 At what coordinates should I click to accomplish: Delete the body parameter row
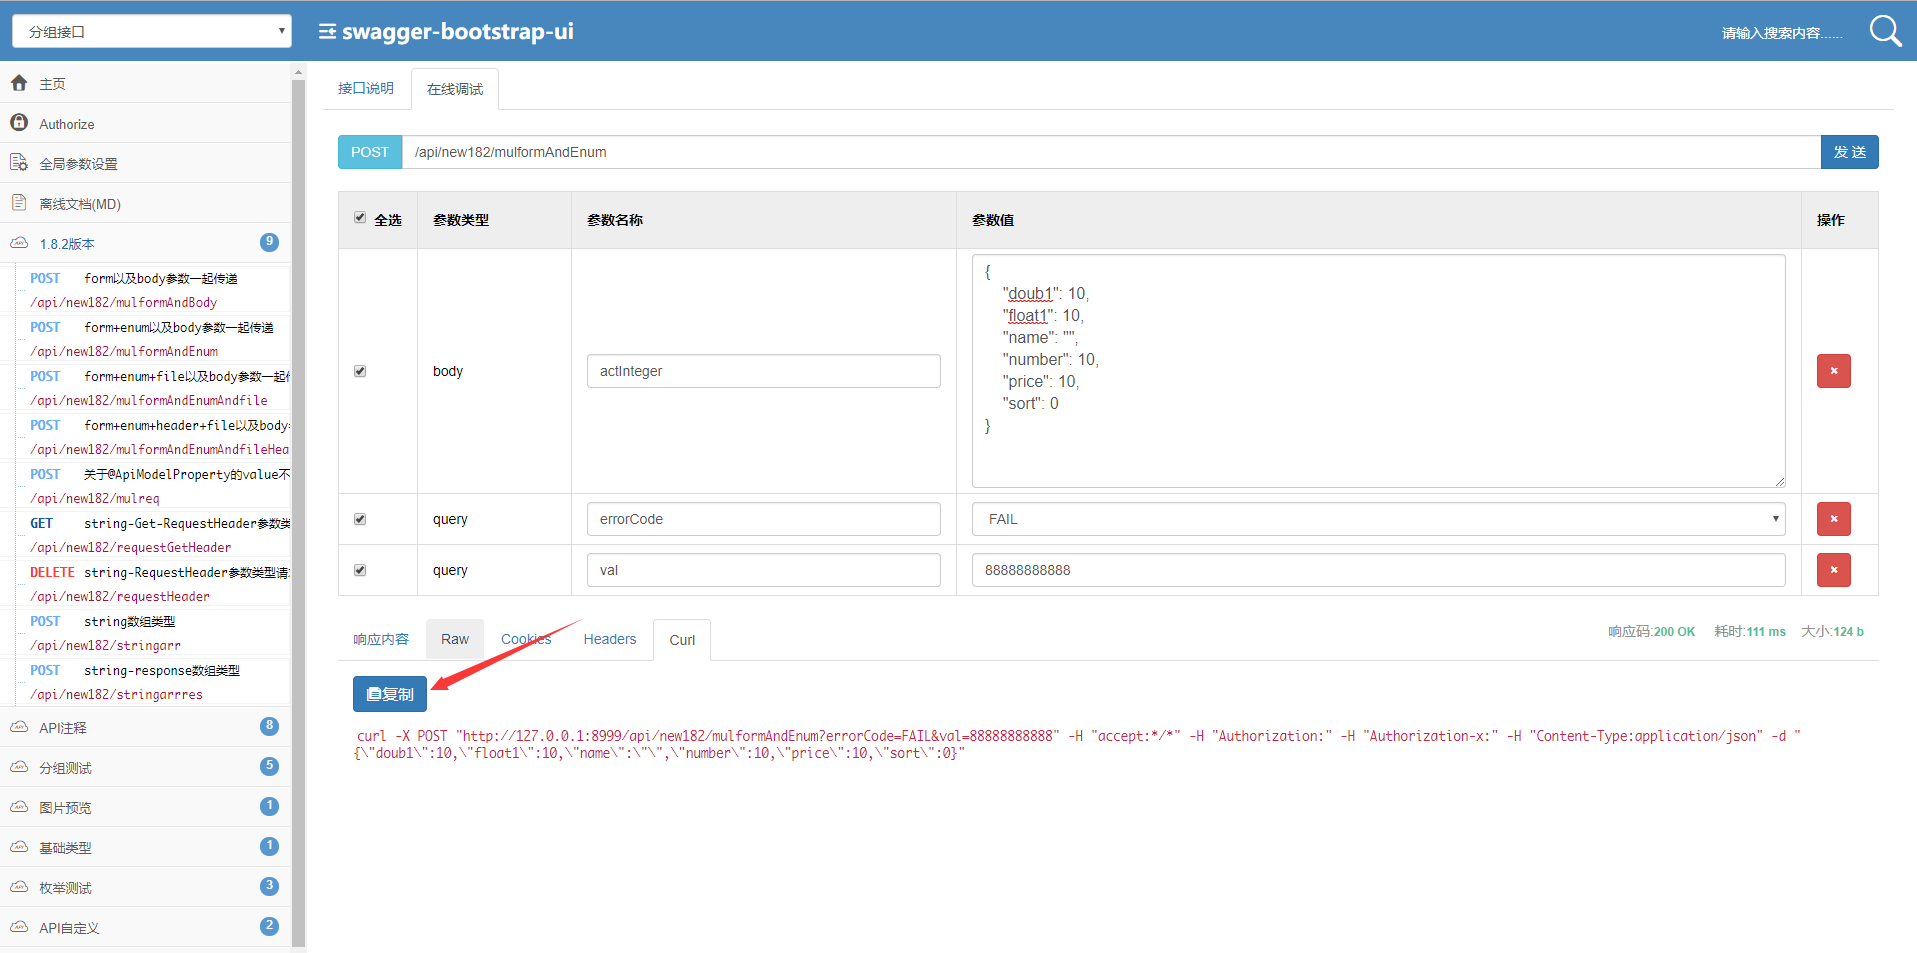tap(1833, 371)
